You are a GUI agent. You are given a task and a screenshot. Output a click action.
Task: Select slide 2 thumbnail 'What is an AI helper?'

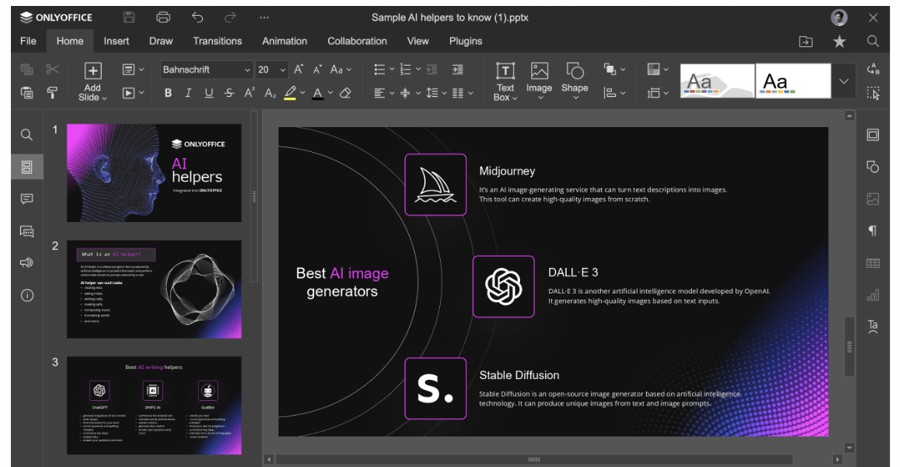click(154, 289)
